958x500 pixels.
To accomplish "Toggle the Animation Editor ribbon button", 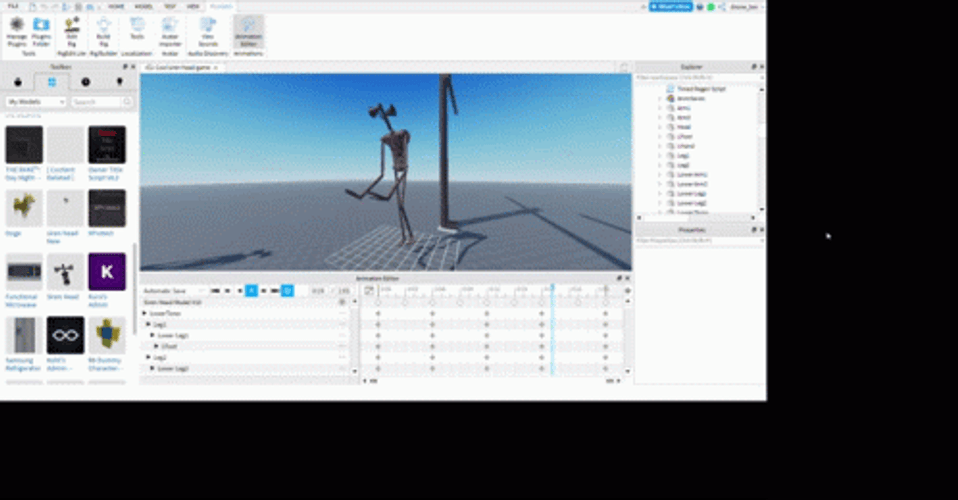I will 248,32.
